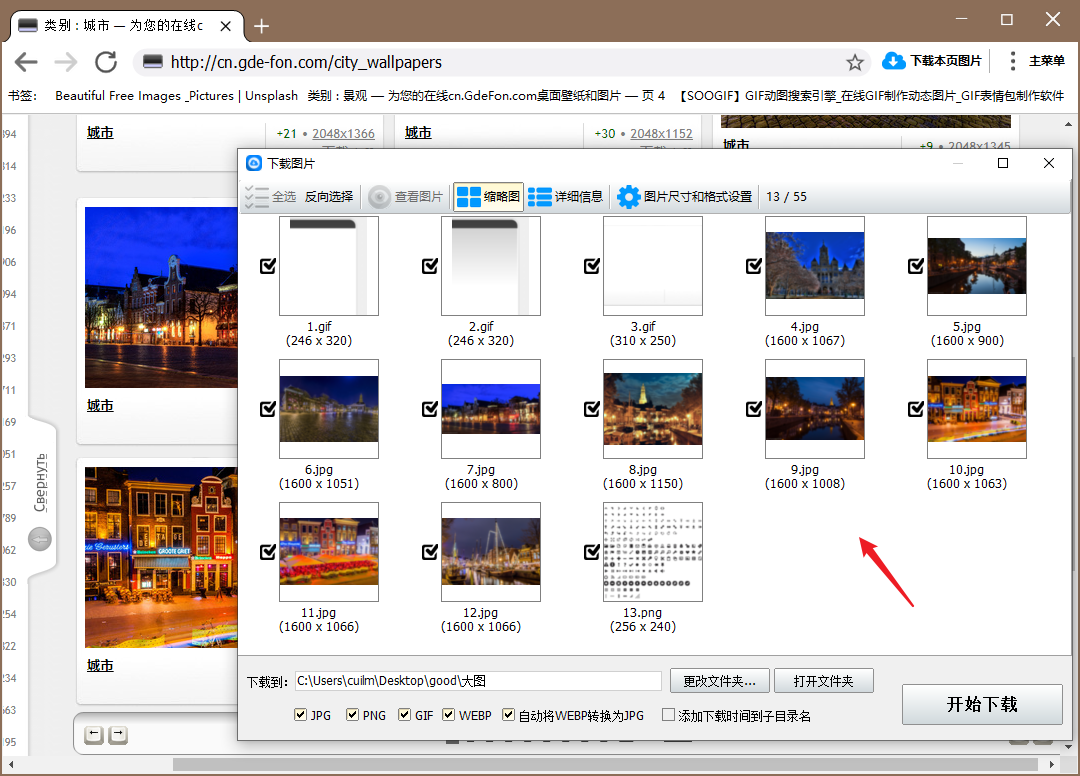Click the previous-page left arrow button on webpage
Viewport: 1080px width, 776px height.
[x=94, y=735]
